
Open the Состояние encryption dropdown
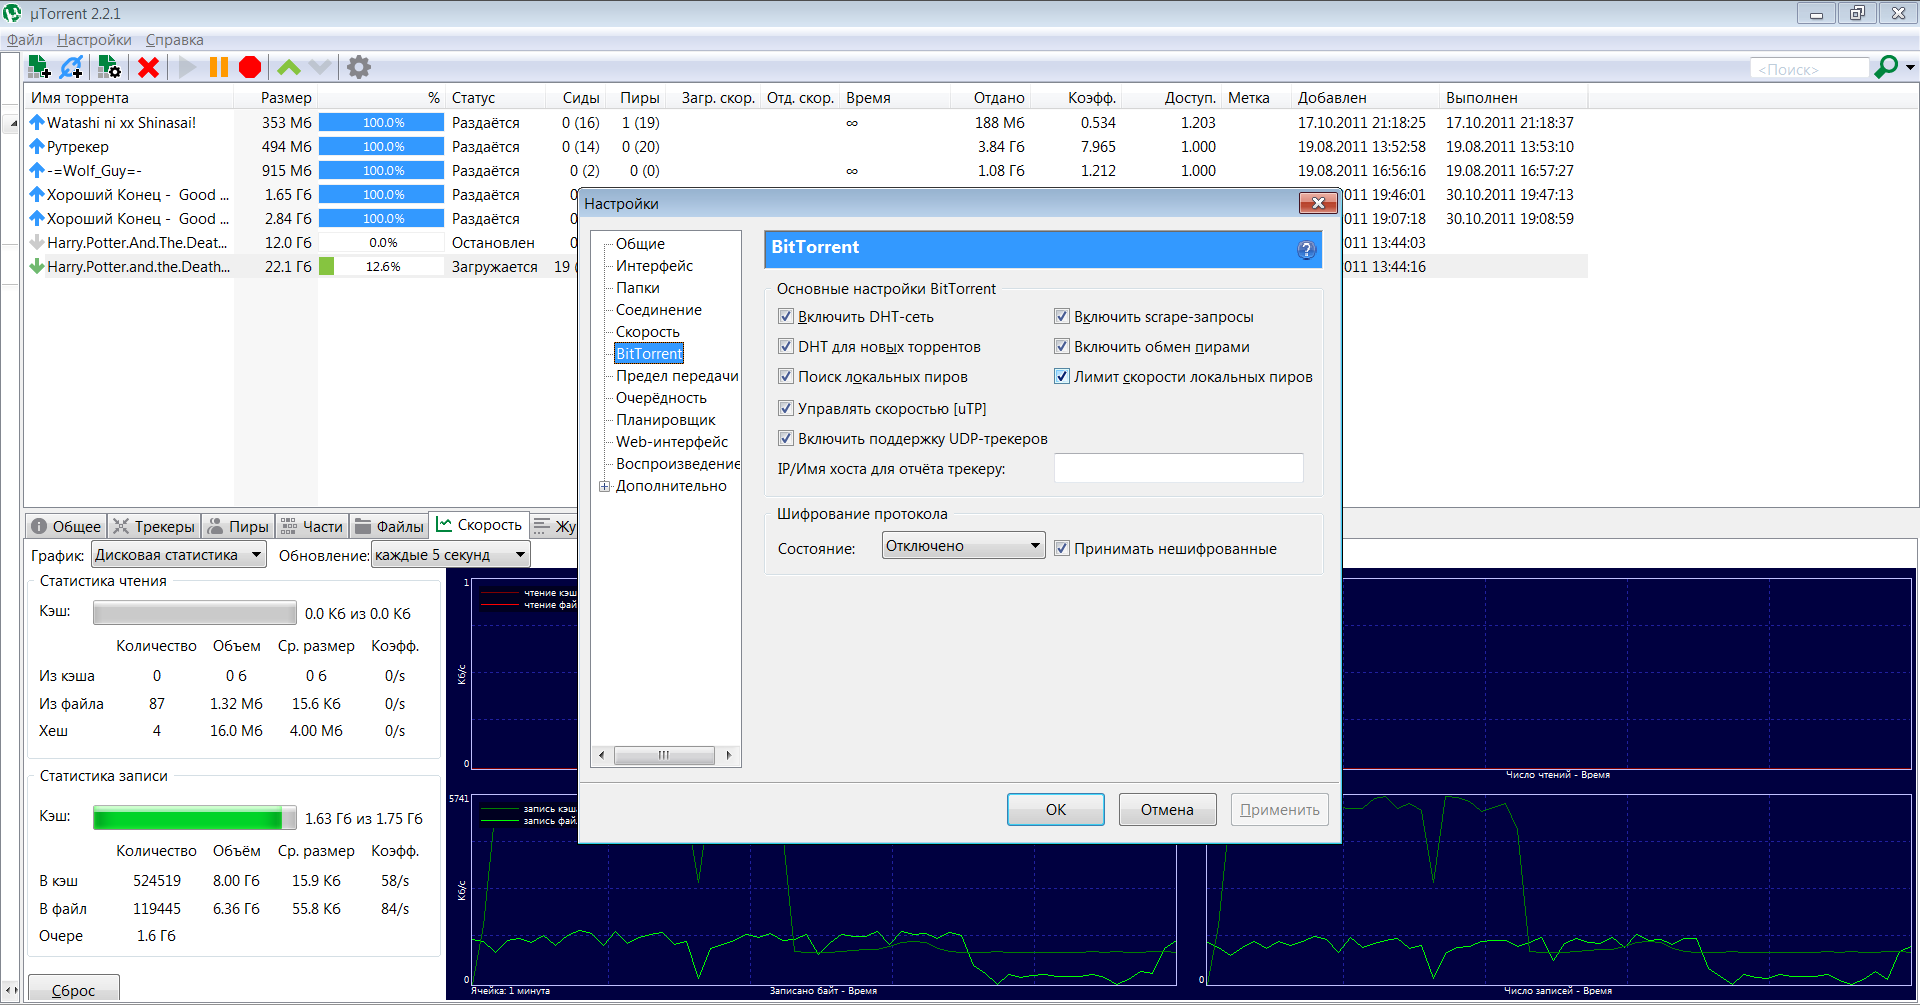point(964,545)
